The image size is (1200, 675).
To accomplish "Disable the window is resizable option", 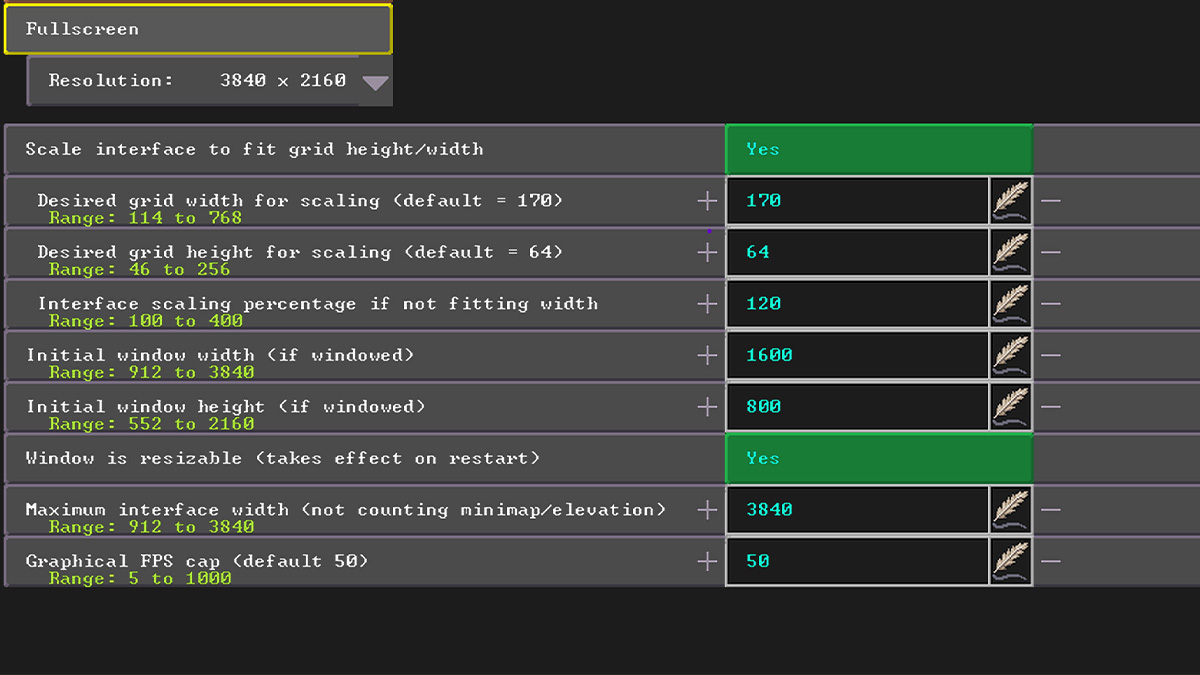I will tap(878, 457).
